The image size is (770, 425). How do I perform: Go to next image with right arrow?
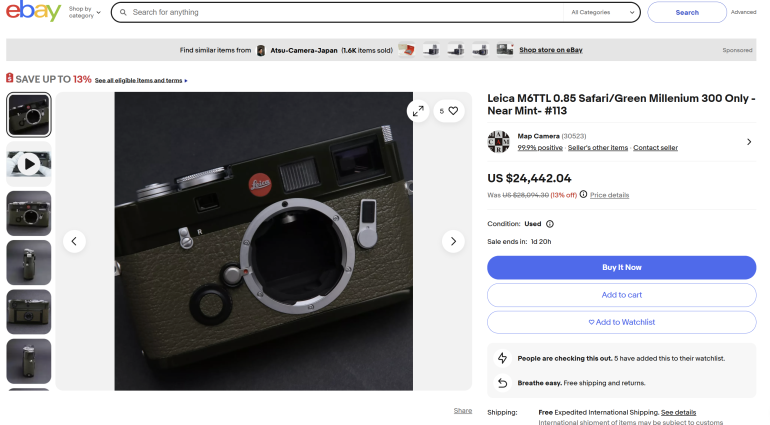[453, 241]
